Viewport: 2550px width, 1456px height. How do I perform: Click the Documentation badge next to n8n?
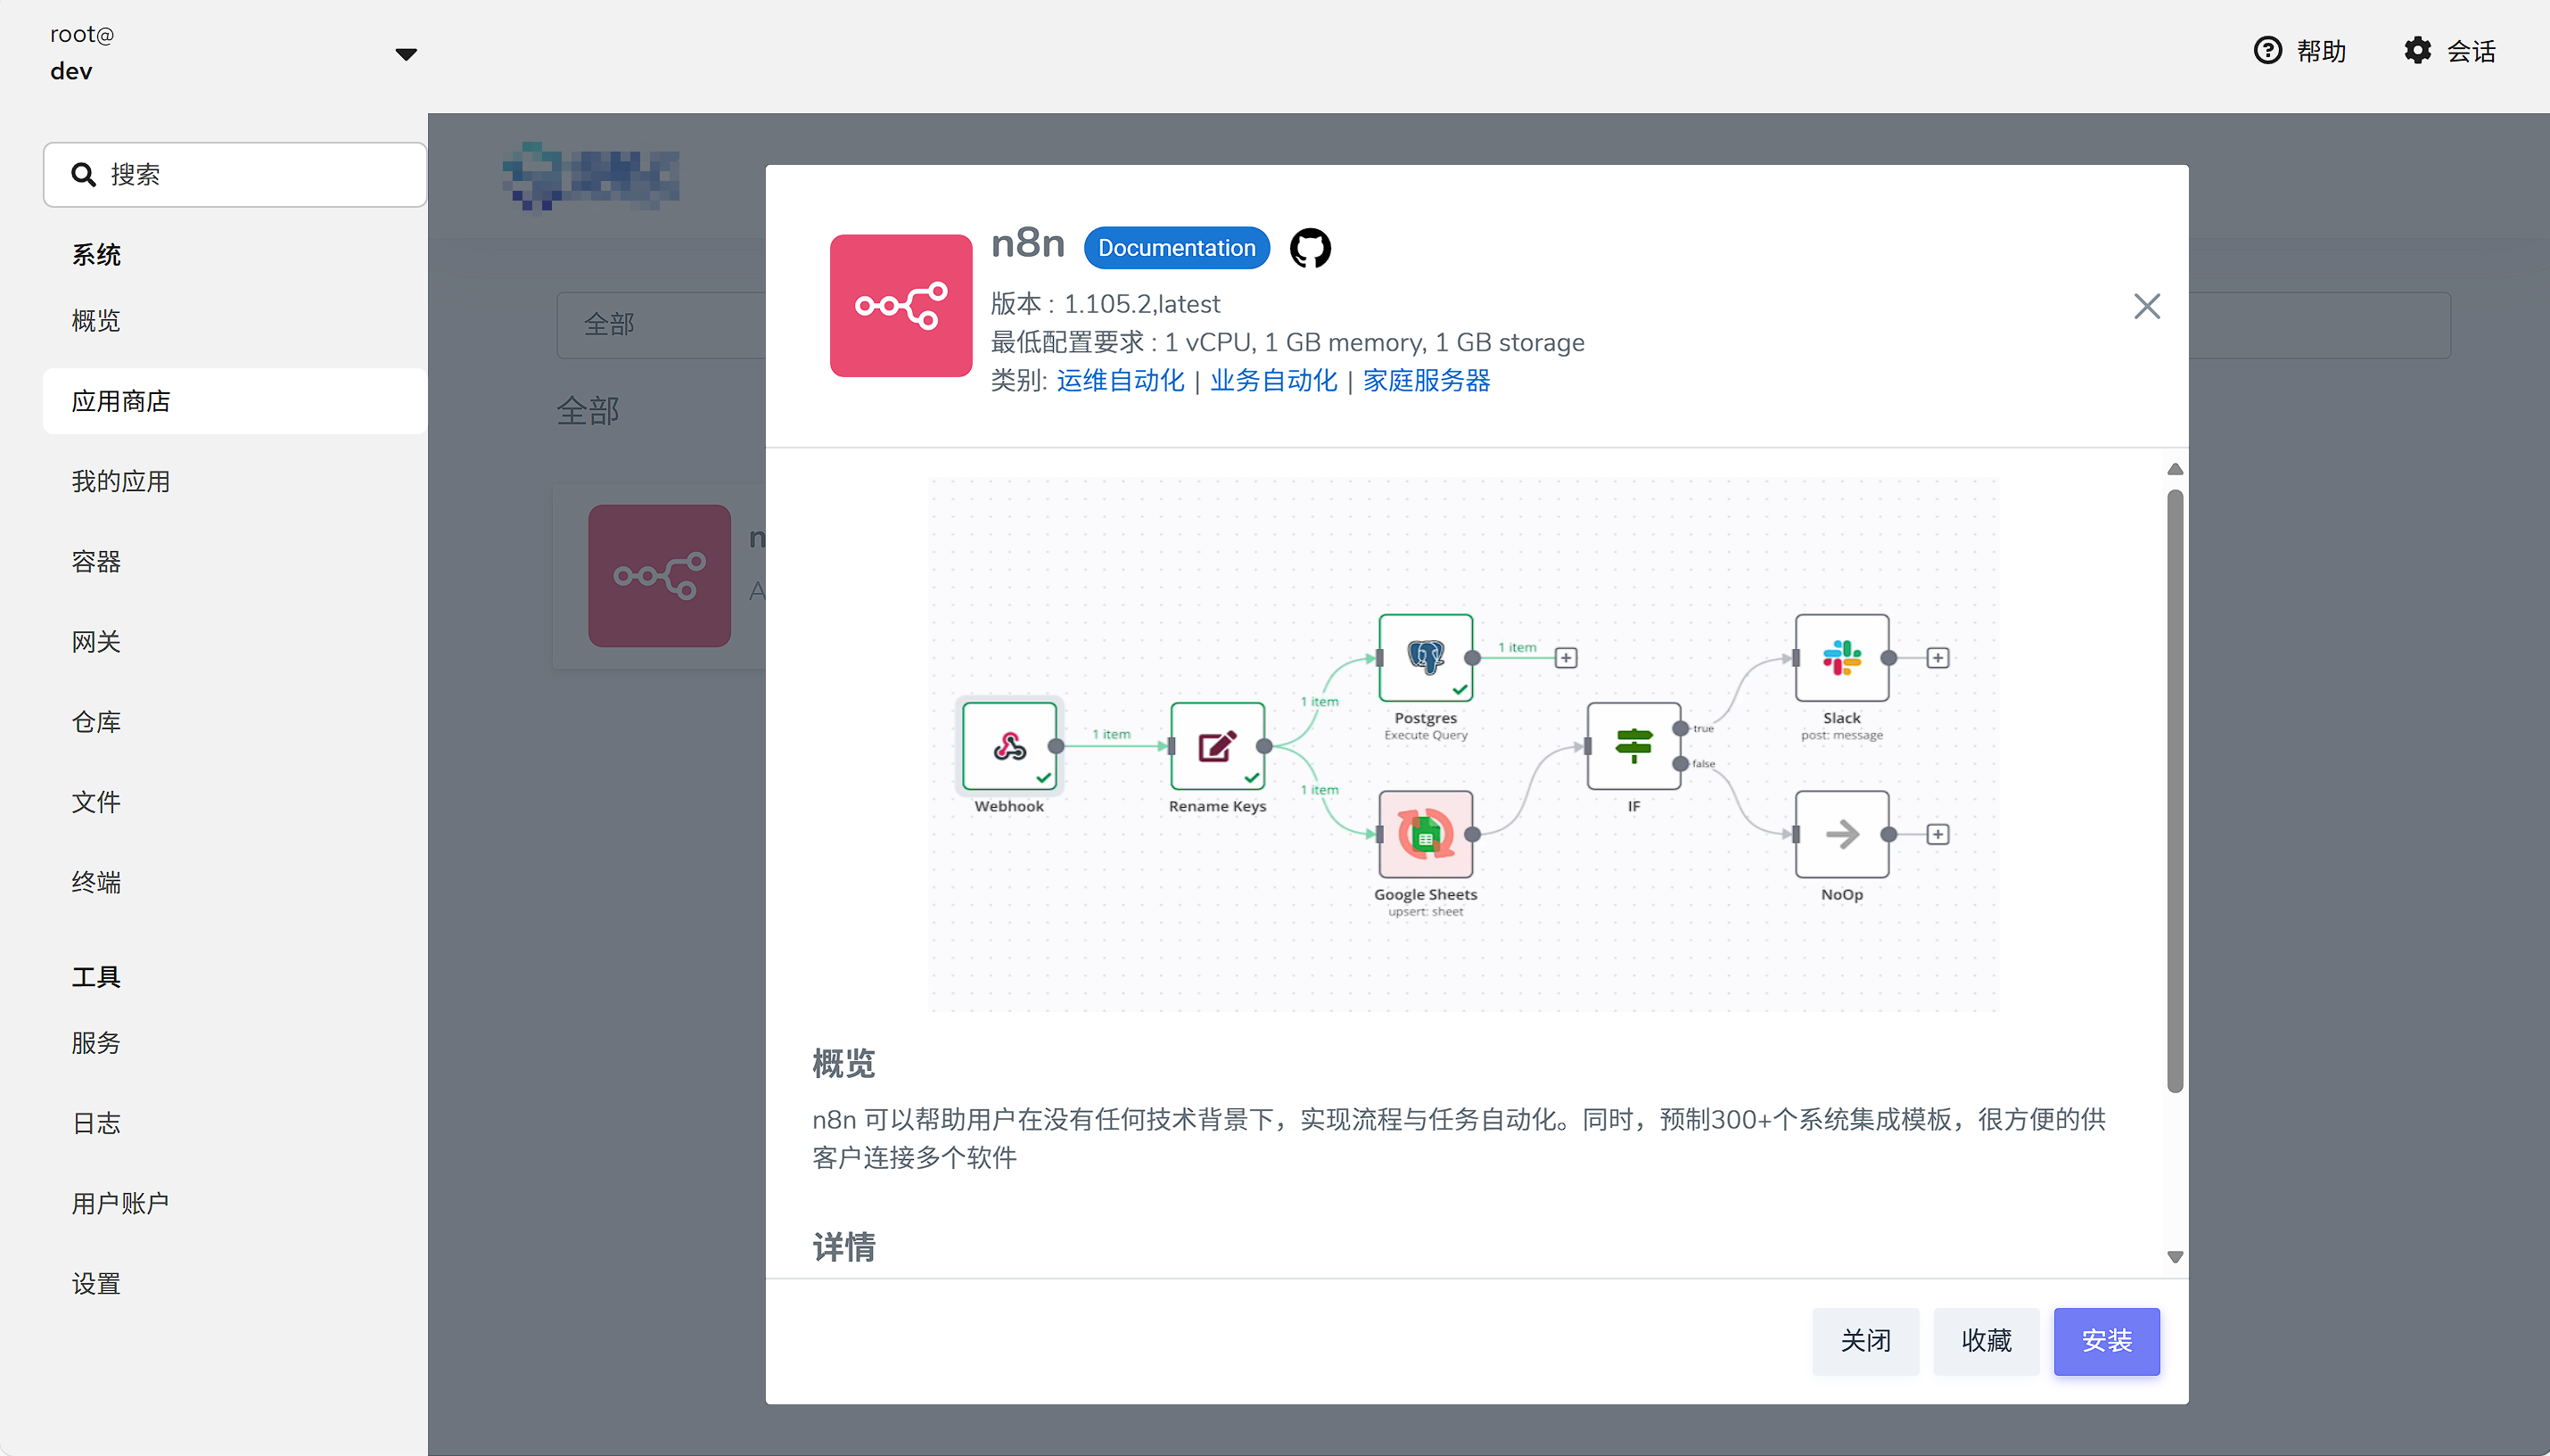[x=1176, y=247]
